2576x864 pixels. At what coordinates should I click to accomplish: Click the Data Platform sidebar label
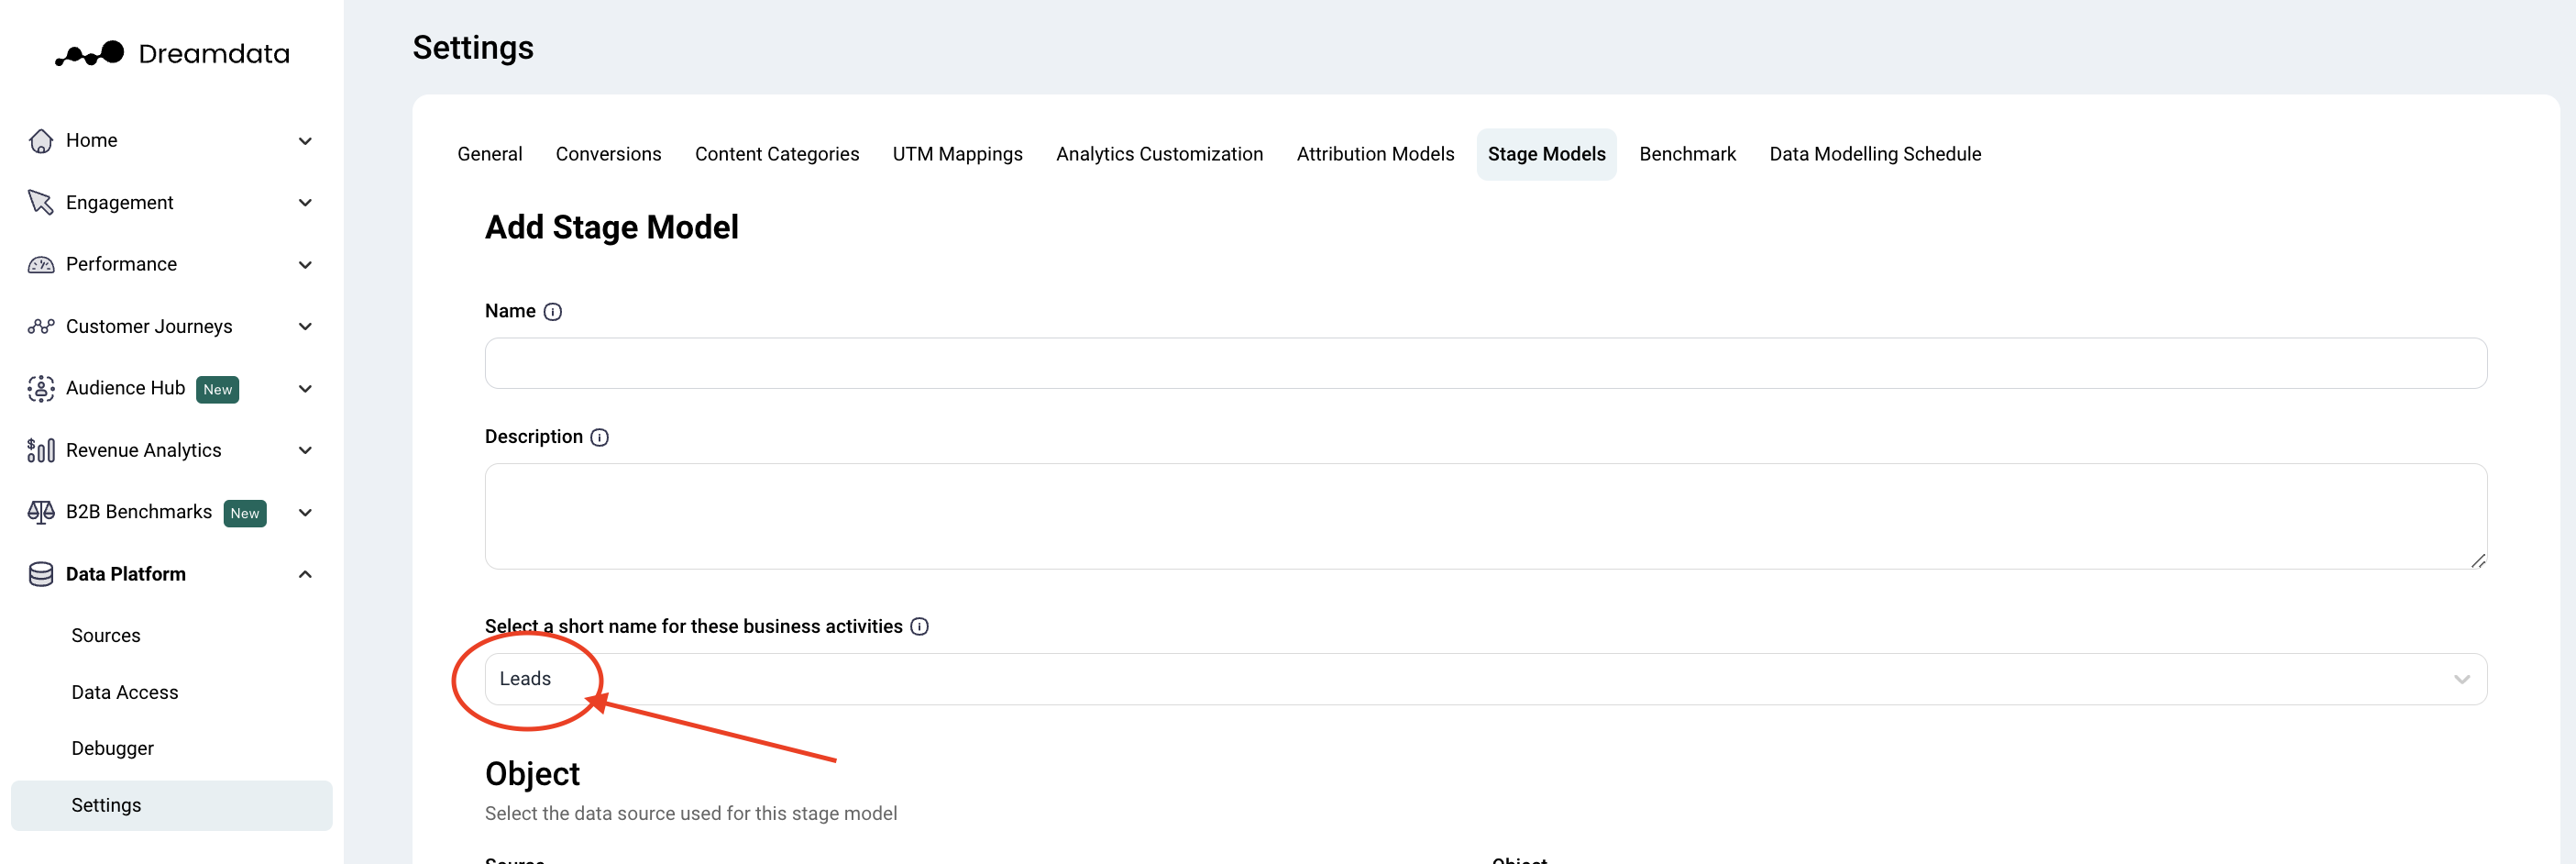(x=126, y=574)
